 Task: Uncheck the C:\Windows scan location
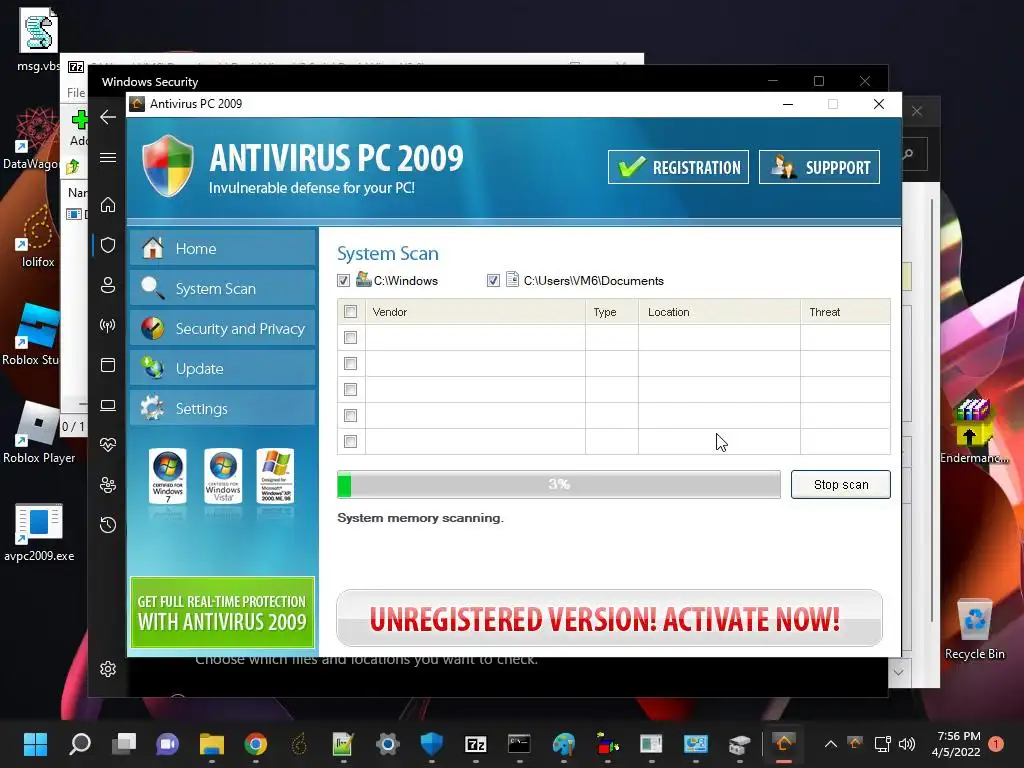tap(344, 281)
